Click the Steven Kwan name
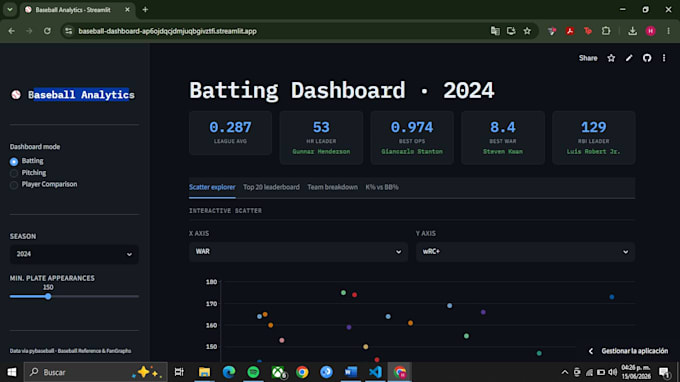Screen dimensions: 680x382 [503, 152]
